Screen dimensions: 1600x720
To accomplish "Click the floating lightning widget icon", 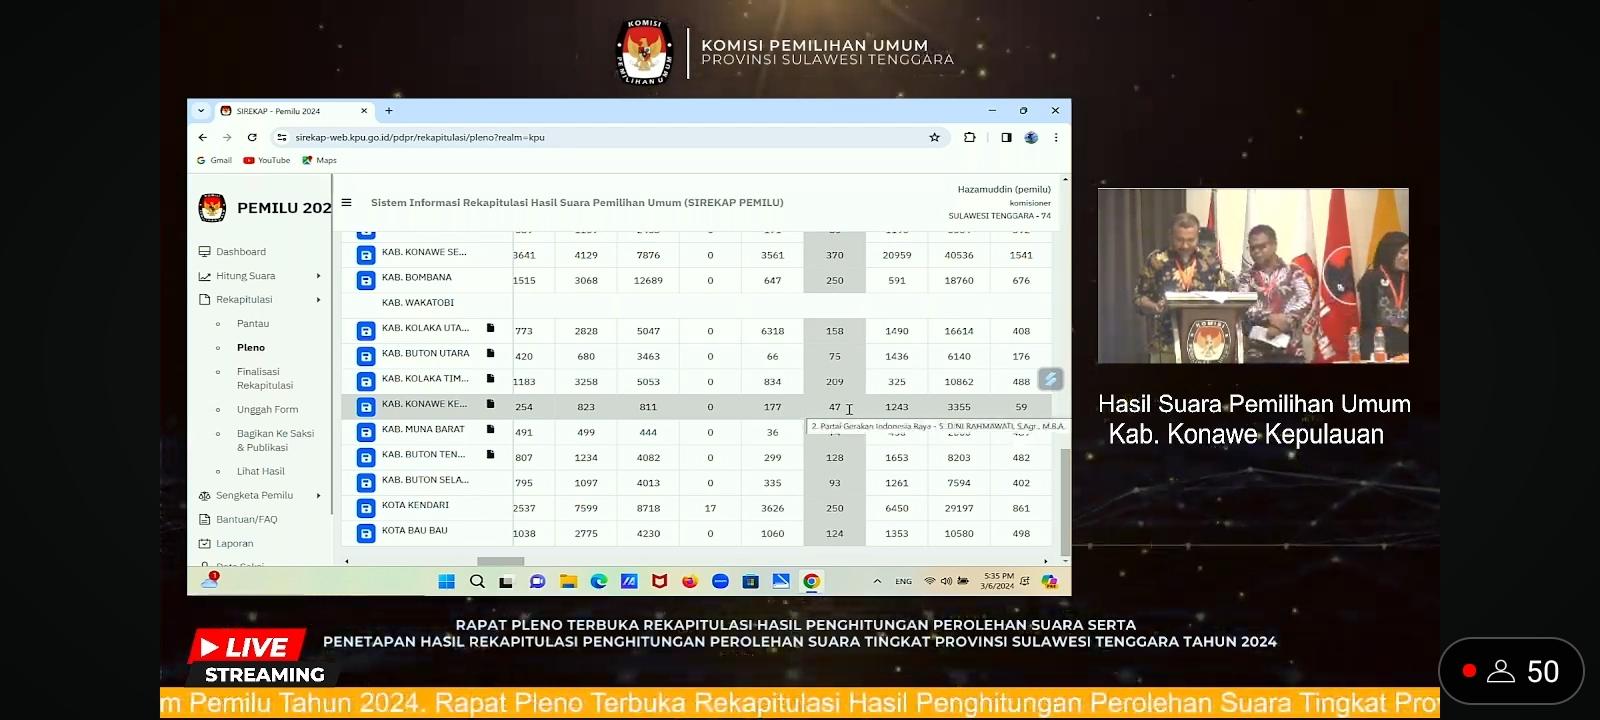I will click(x=1050, y=379).
